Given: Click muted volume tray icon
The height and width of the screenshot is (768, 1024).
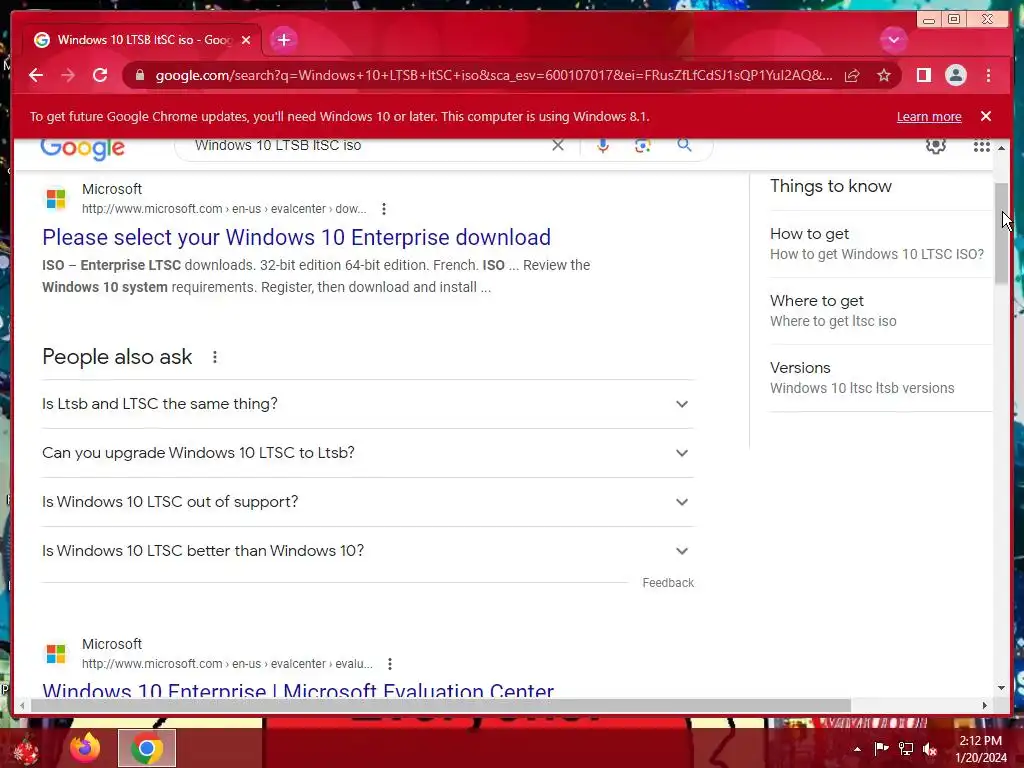Looking at the screenshot, I should [x=930, y=749].
